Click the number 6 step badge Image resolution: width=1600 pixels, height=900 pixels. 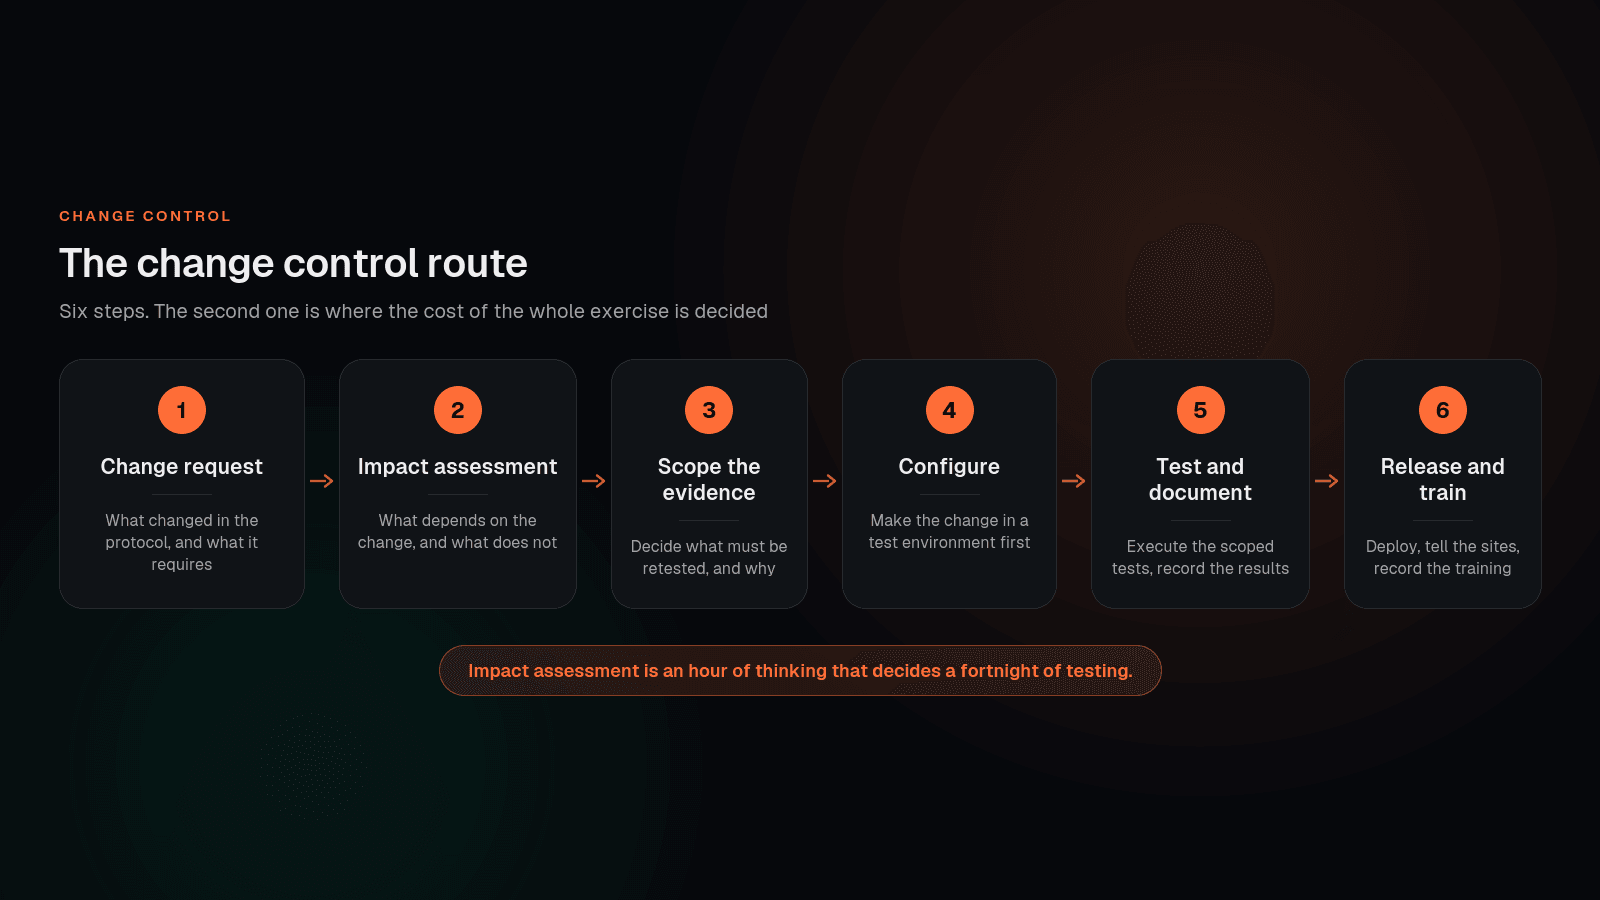pos(1443,410)
